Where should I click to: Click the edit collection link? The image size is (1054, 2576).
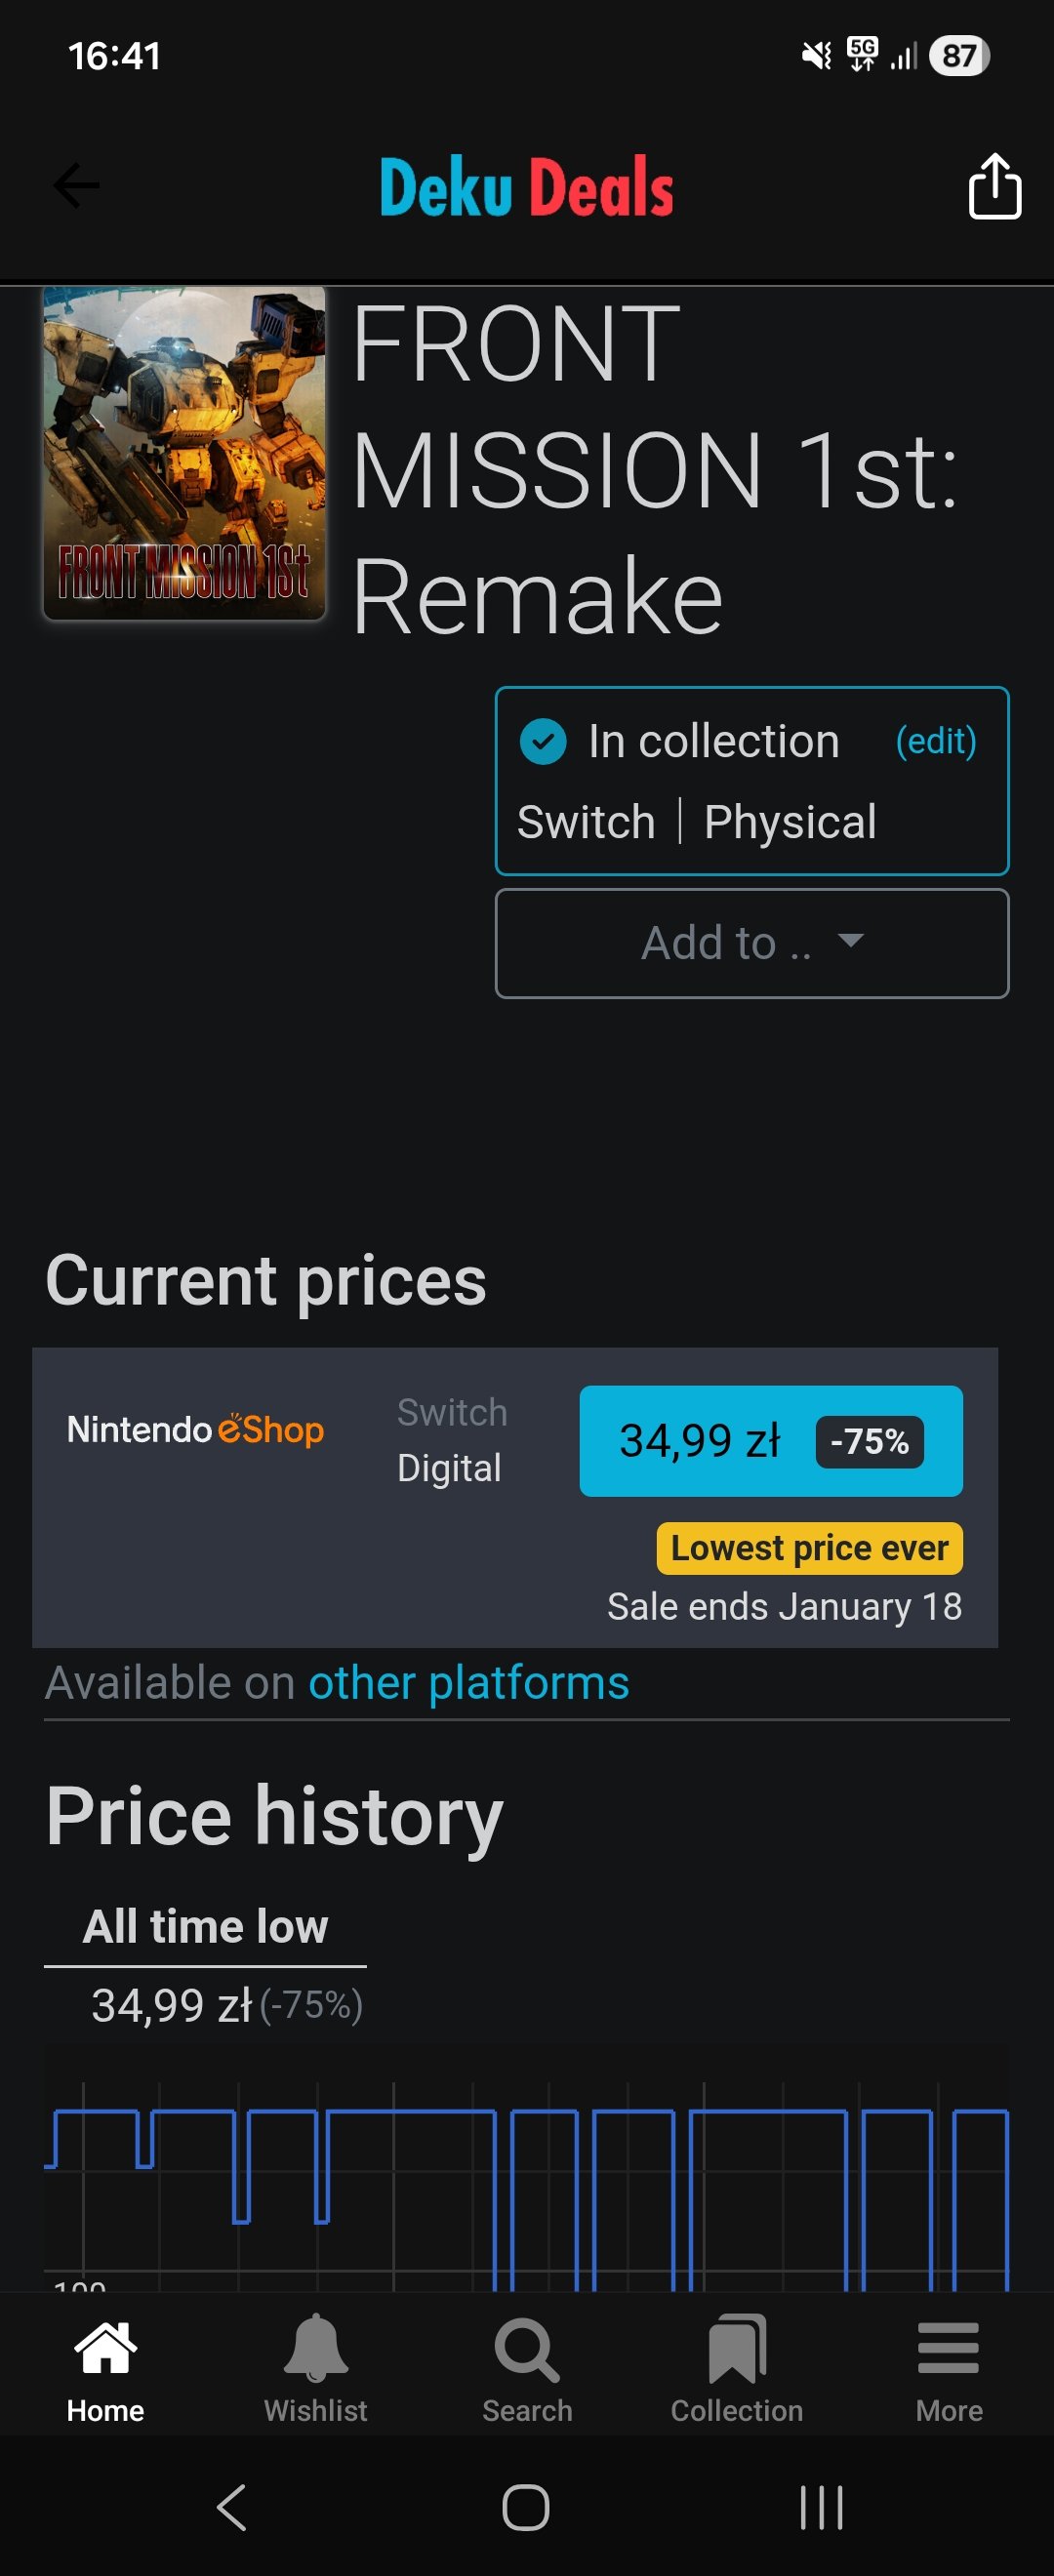(935, 741)
